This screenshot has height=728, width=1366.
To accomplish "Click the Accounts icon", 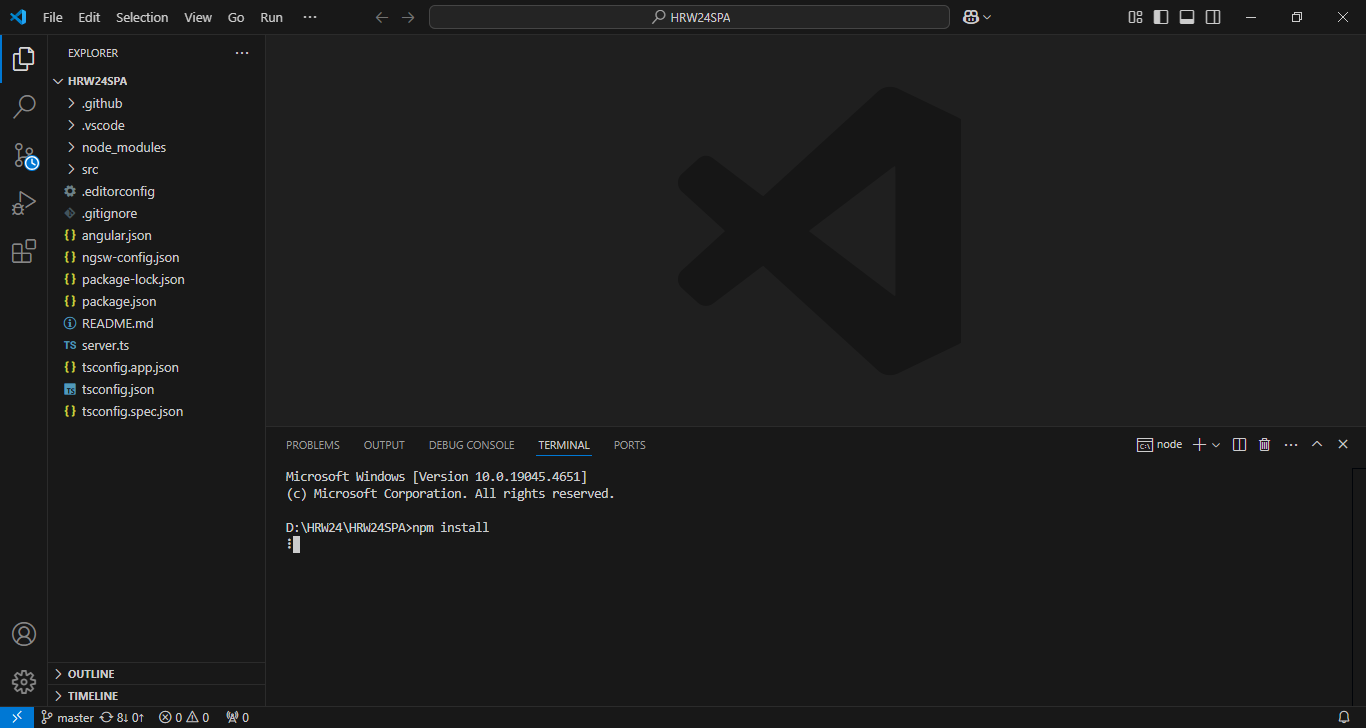I will point(24,634).
